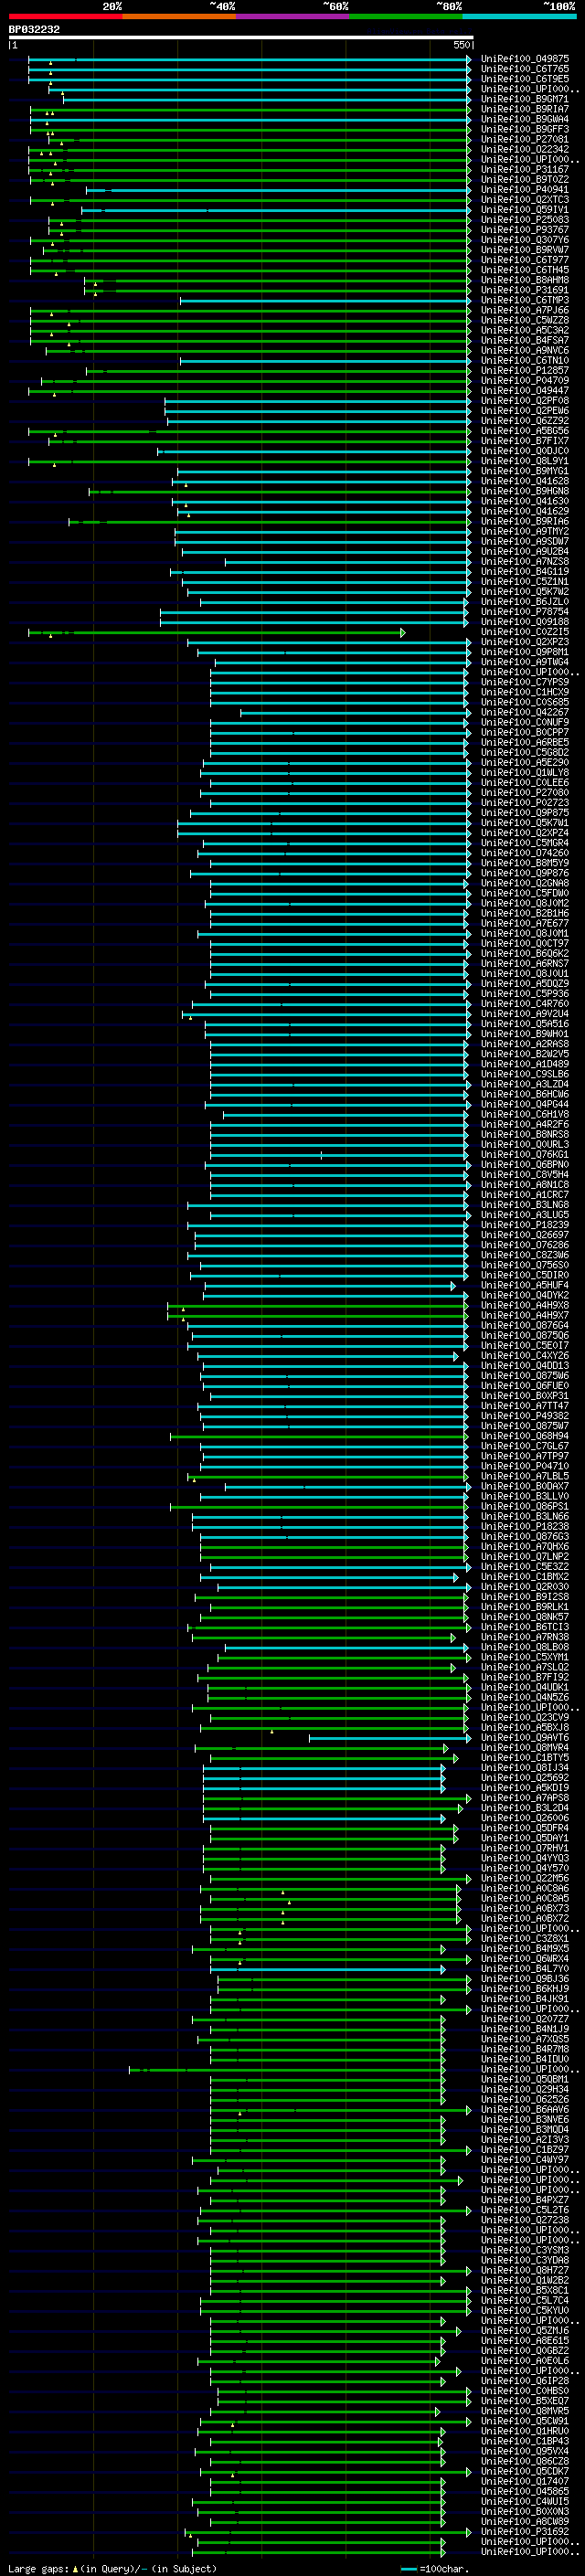Select the UniRef100_A7E677 hit label
This screenshot has height=2576, width=585.
[525, 923]
